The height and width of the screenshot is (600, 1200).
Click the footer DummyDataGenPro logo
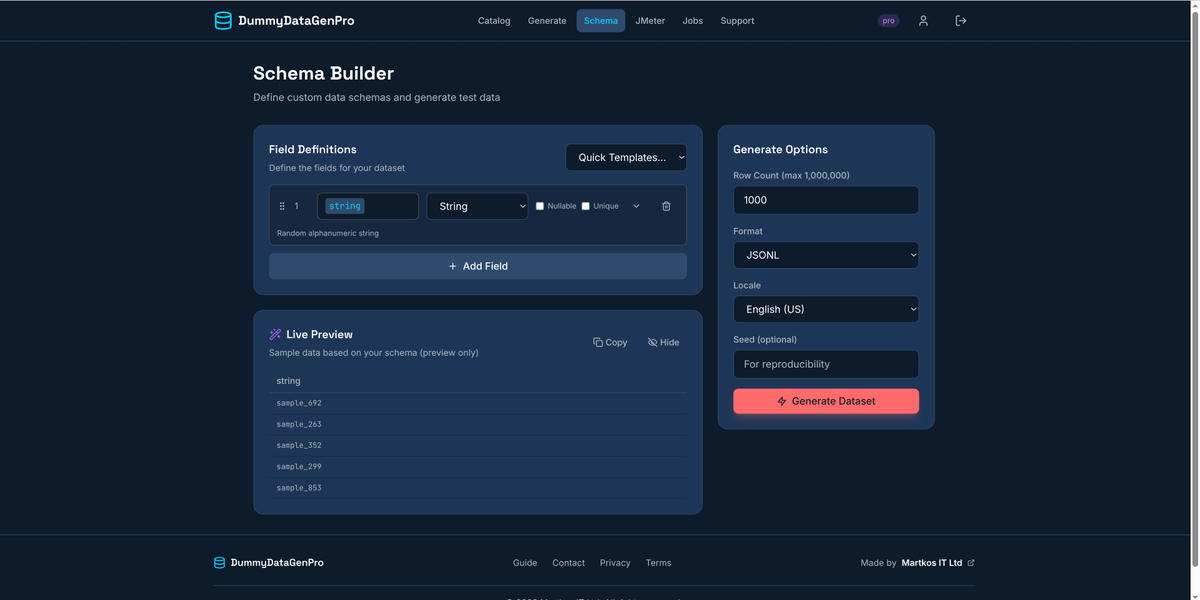pos(220,563)
